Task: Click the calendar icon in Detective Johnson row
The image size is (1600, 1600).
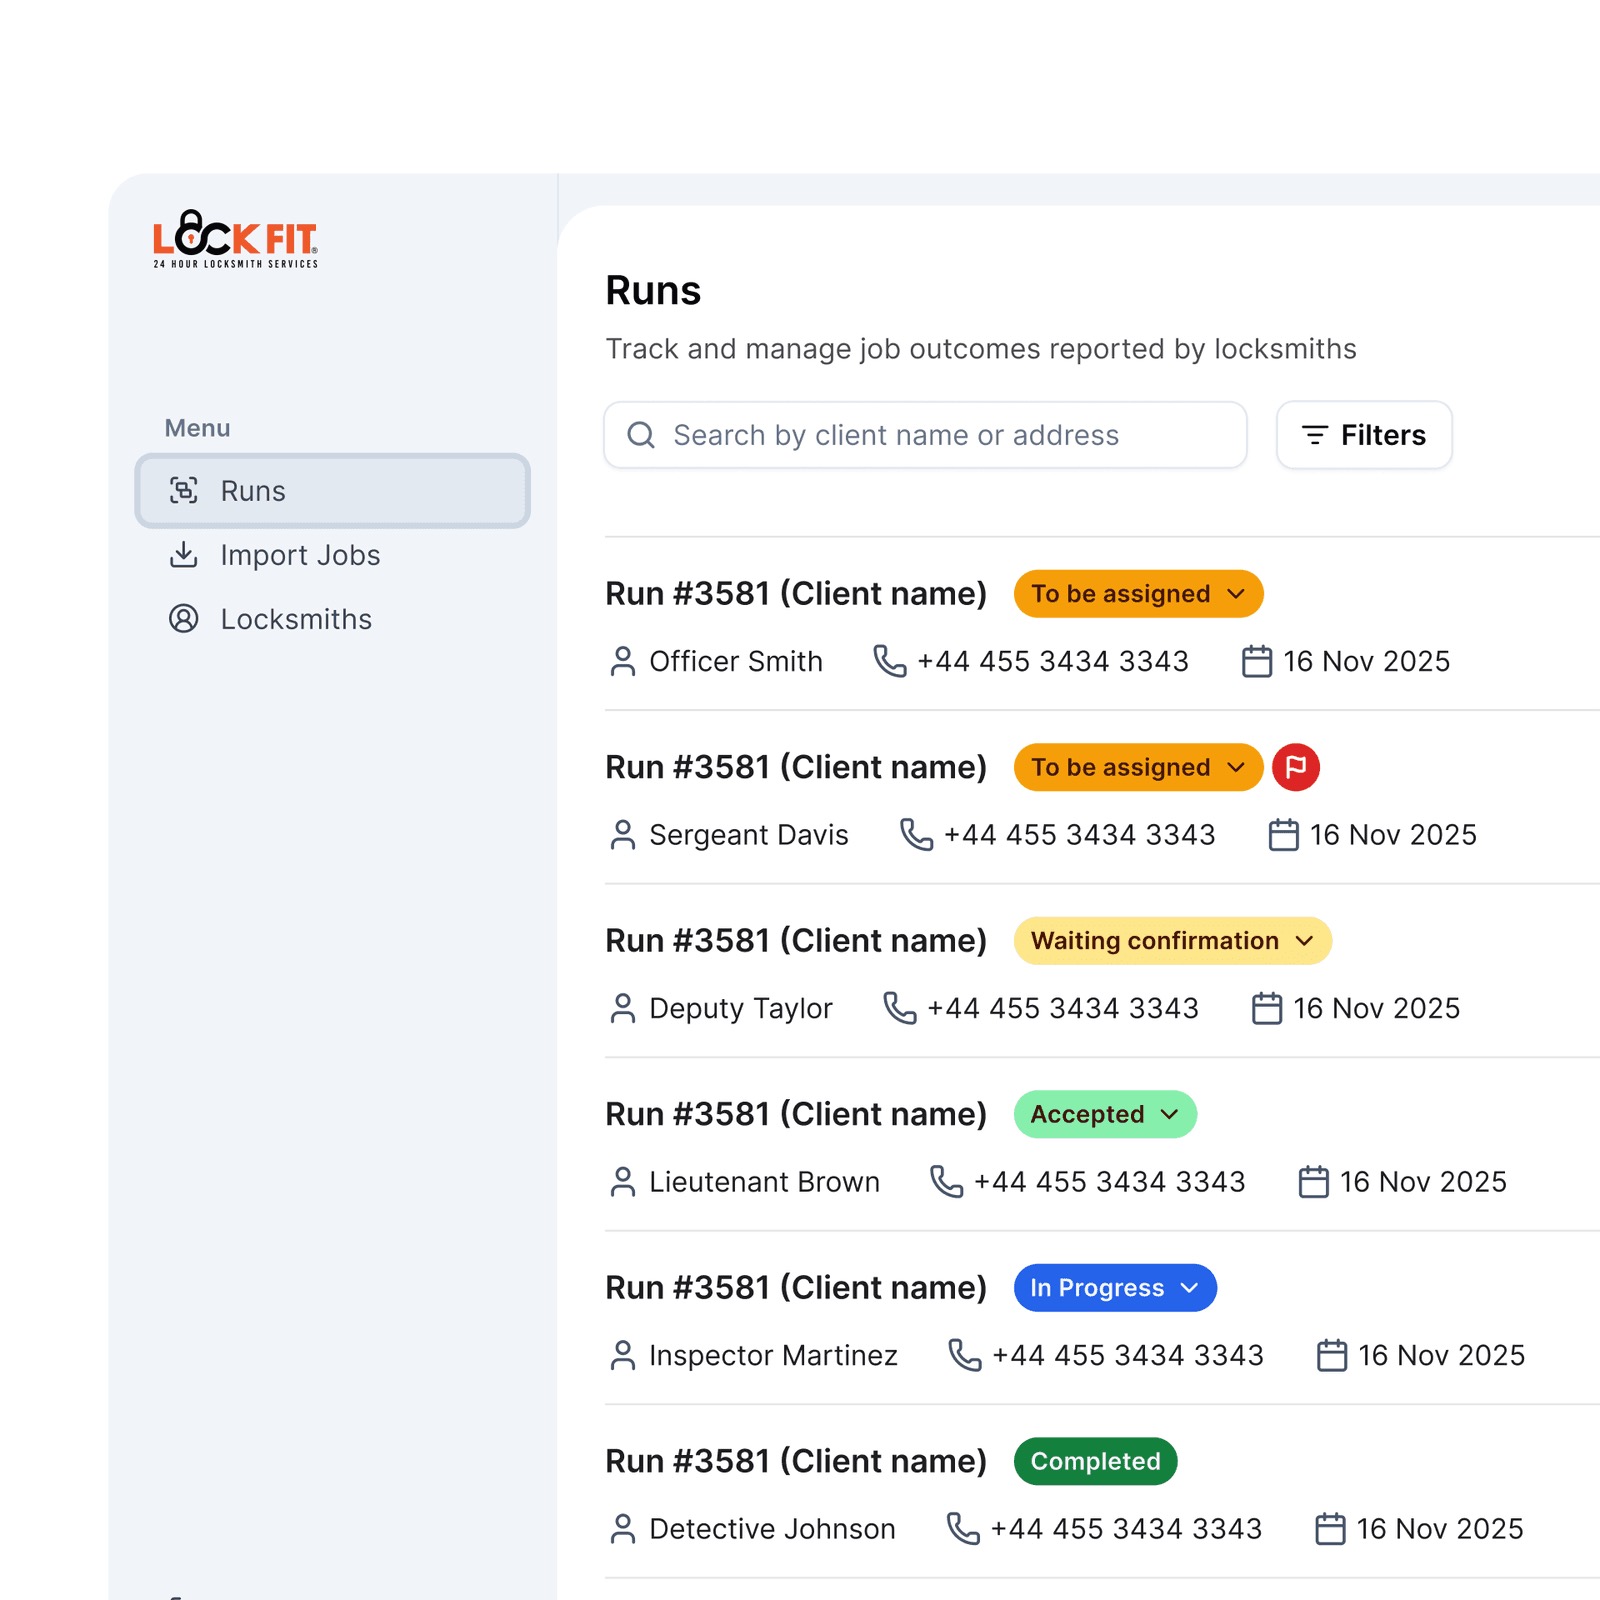Action: pos(1330,1529)
